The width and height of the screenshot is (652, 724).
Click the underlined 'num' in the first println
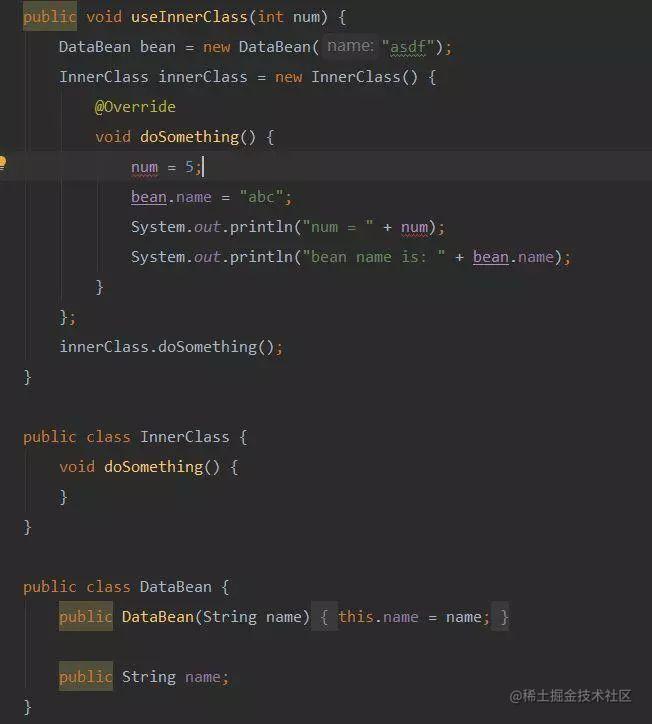[414, 227]
